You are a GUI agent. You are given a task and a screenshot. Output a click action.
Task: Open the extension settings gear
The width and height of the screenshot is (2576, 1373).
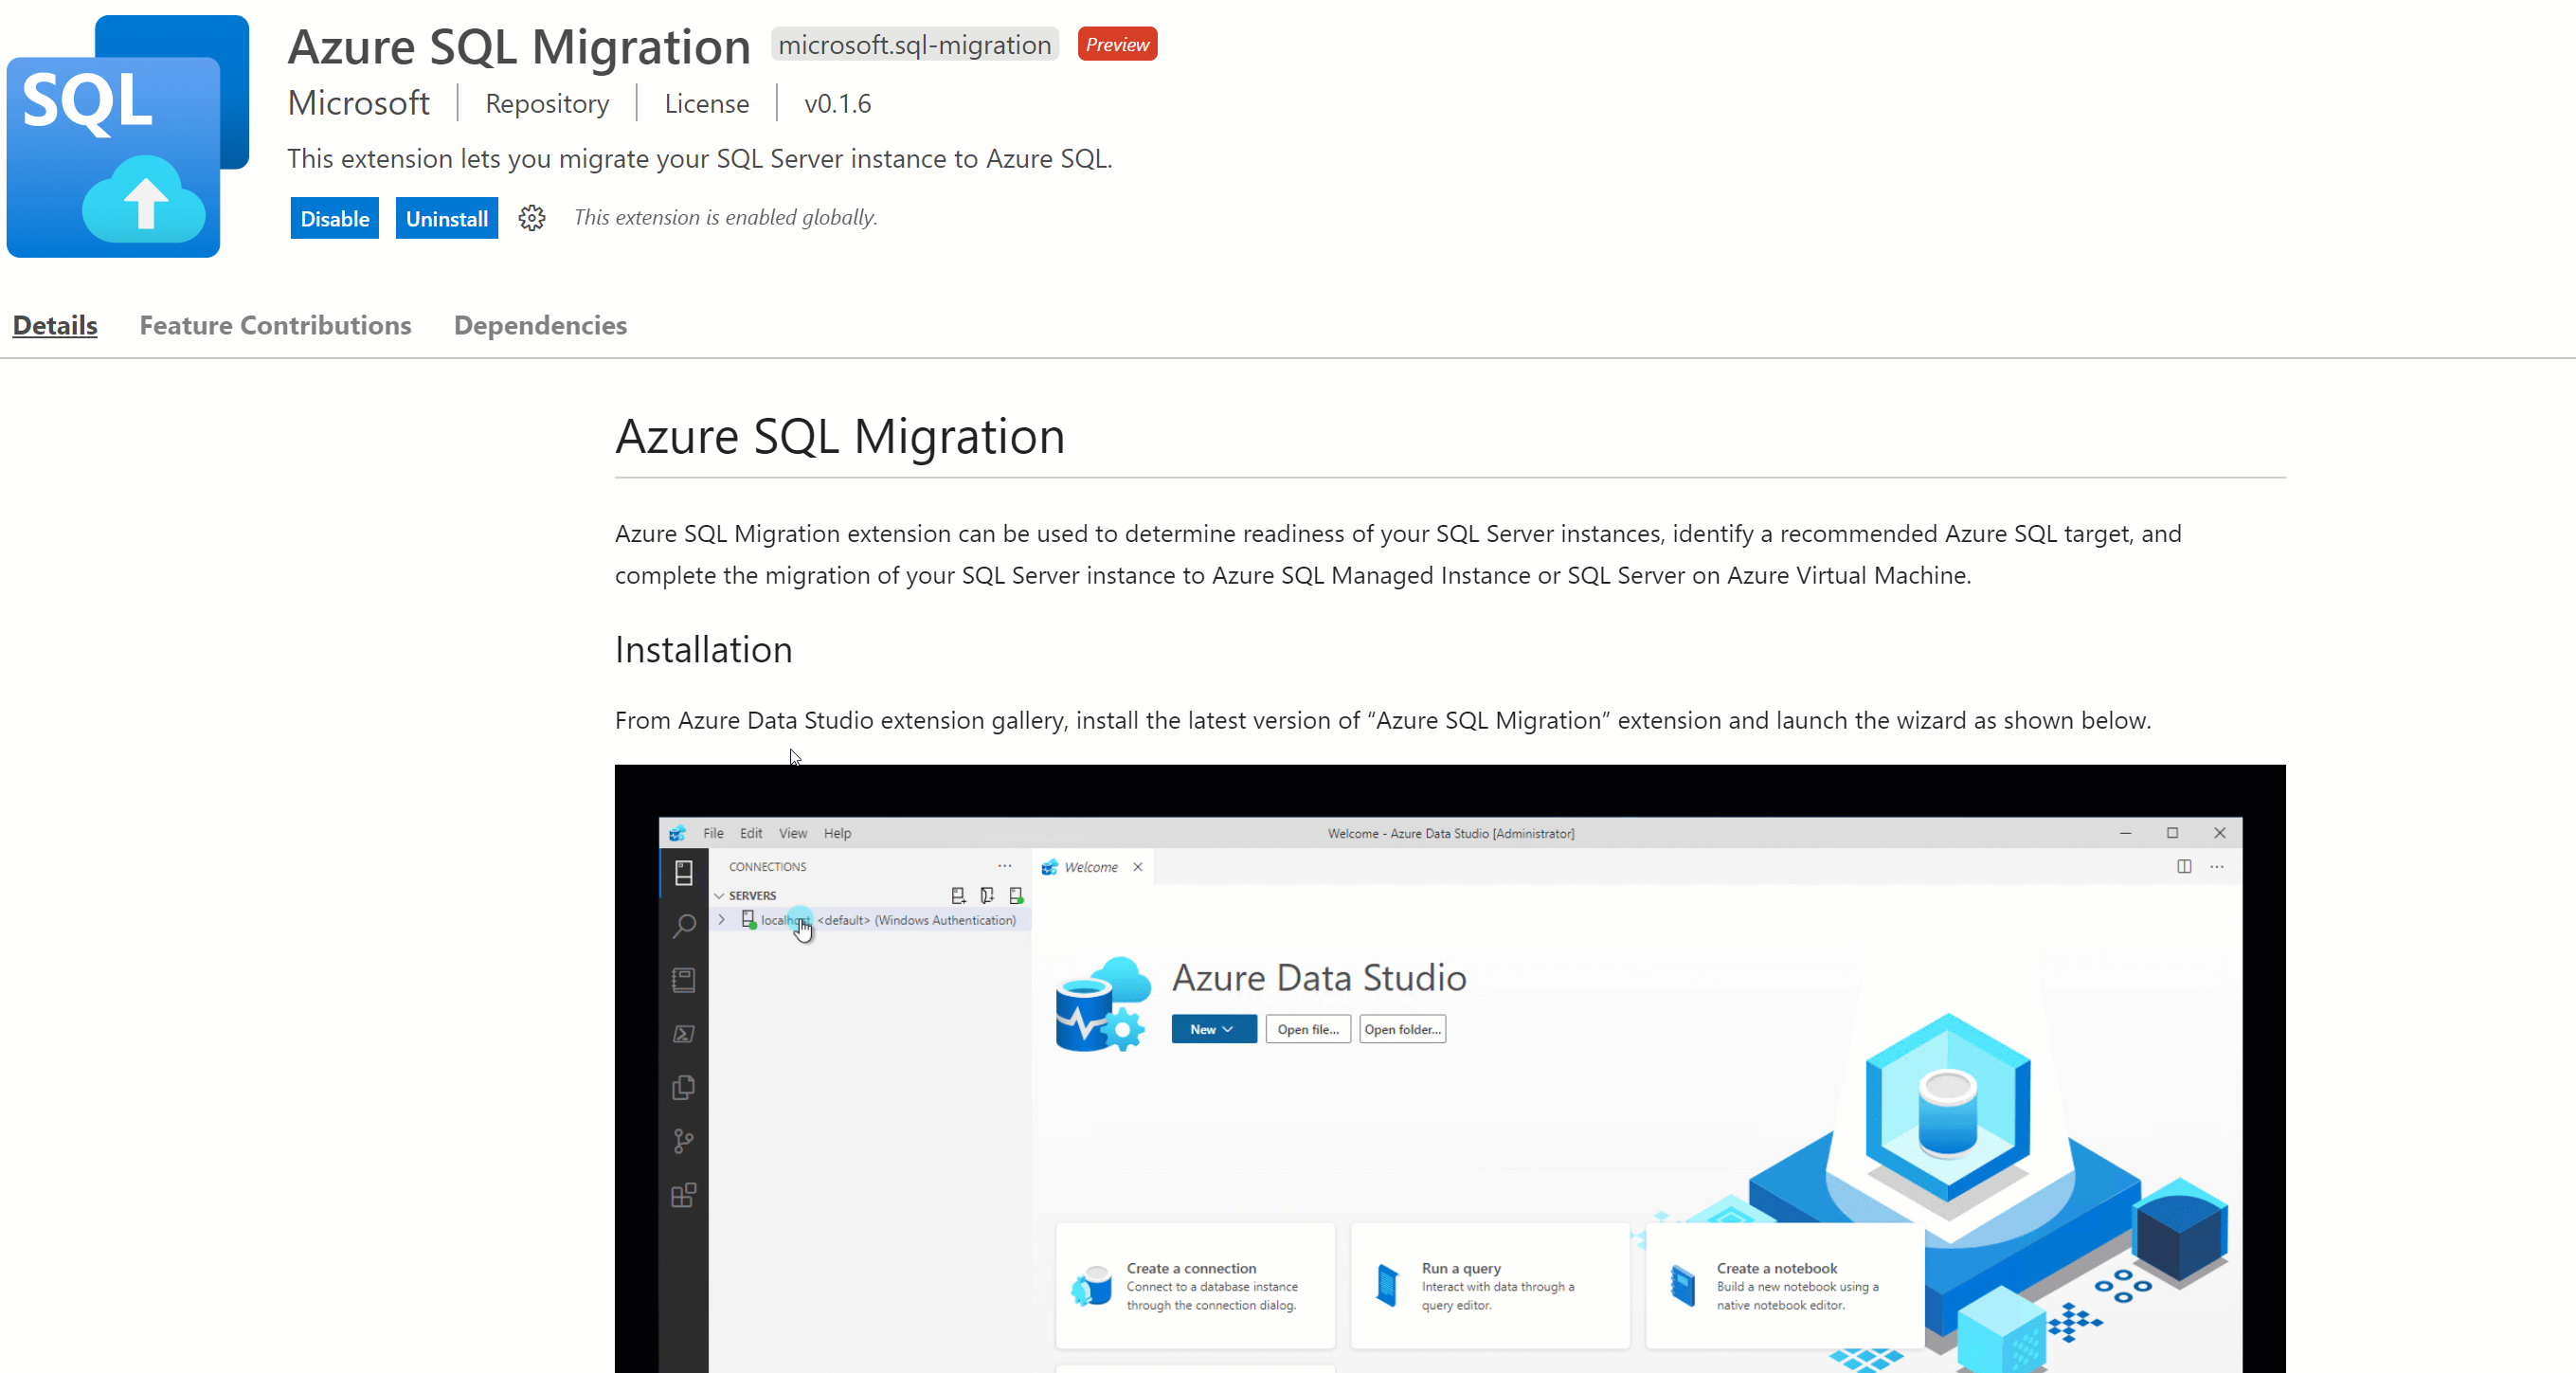531,218
